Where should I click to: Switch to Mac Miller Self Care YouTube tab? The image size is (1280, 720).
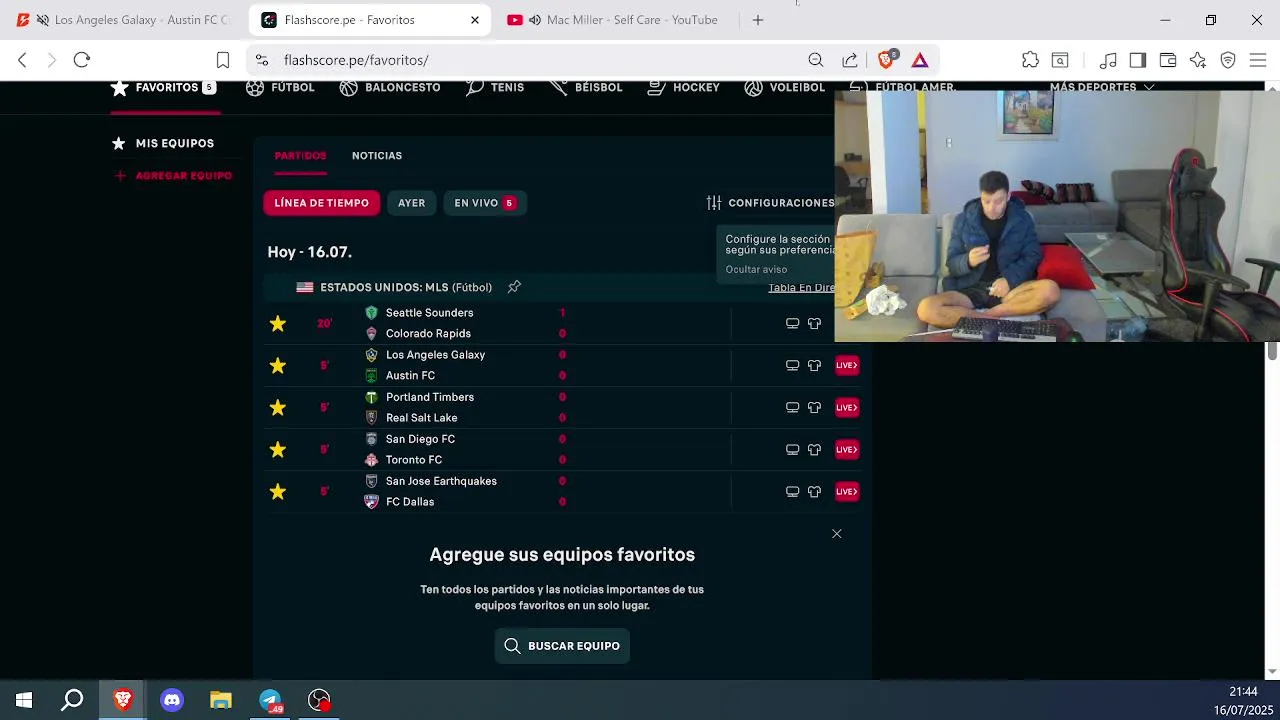pyautogui.click(x=615, y=20)
